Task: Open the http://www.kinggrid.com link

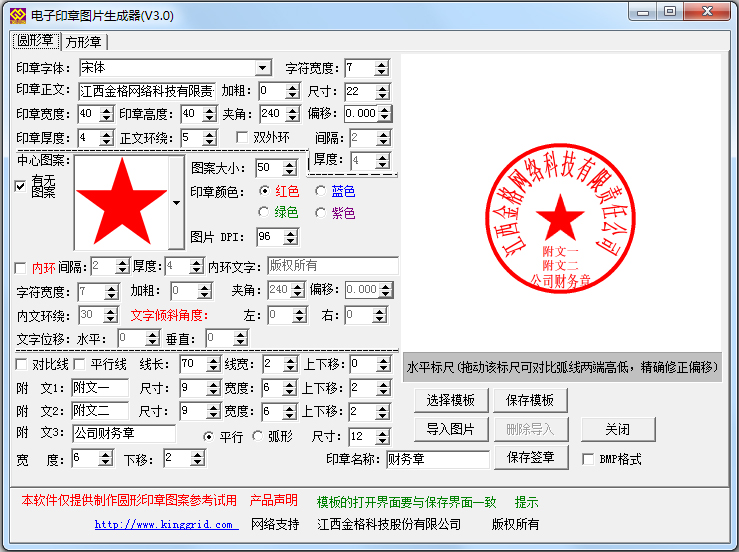Action: (x=166, y=524)
